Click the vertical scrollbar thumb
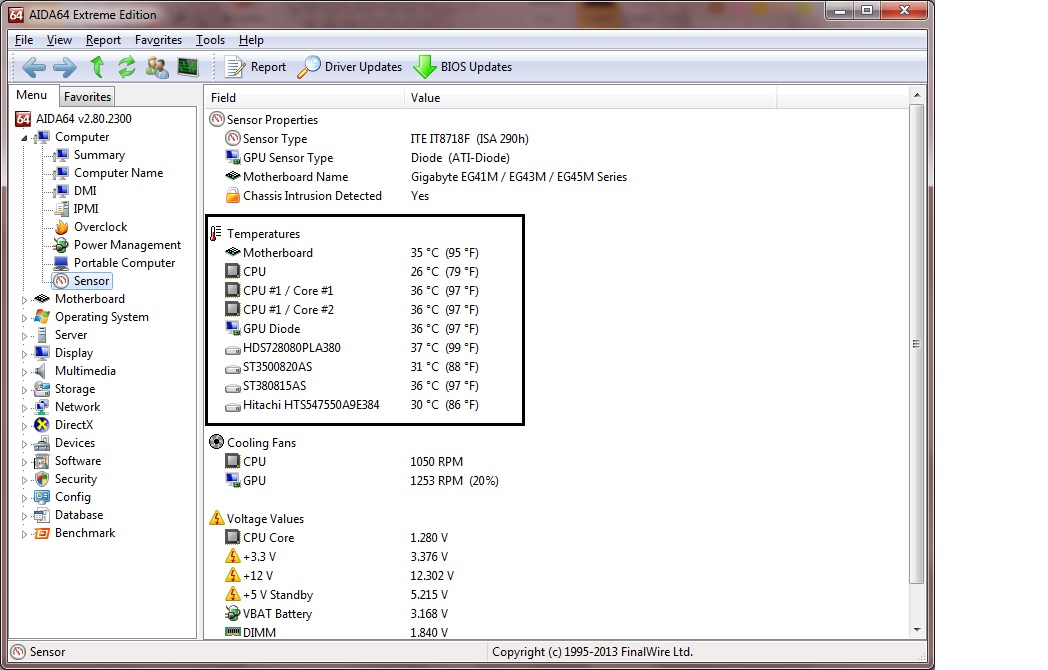This screenshot has height=670, width=1048. tap(917, 344)
